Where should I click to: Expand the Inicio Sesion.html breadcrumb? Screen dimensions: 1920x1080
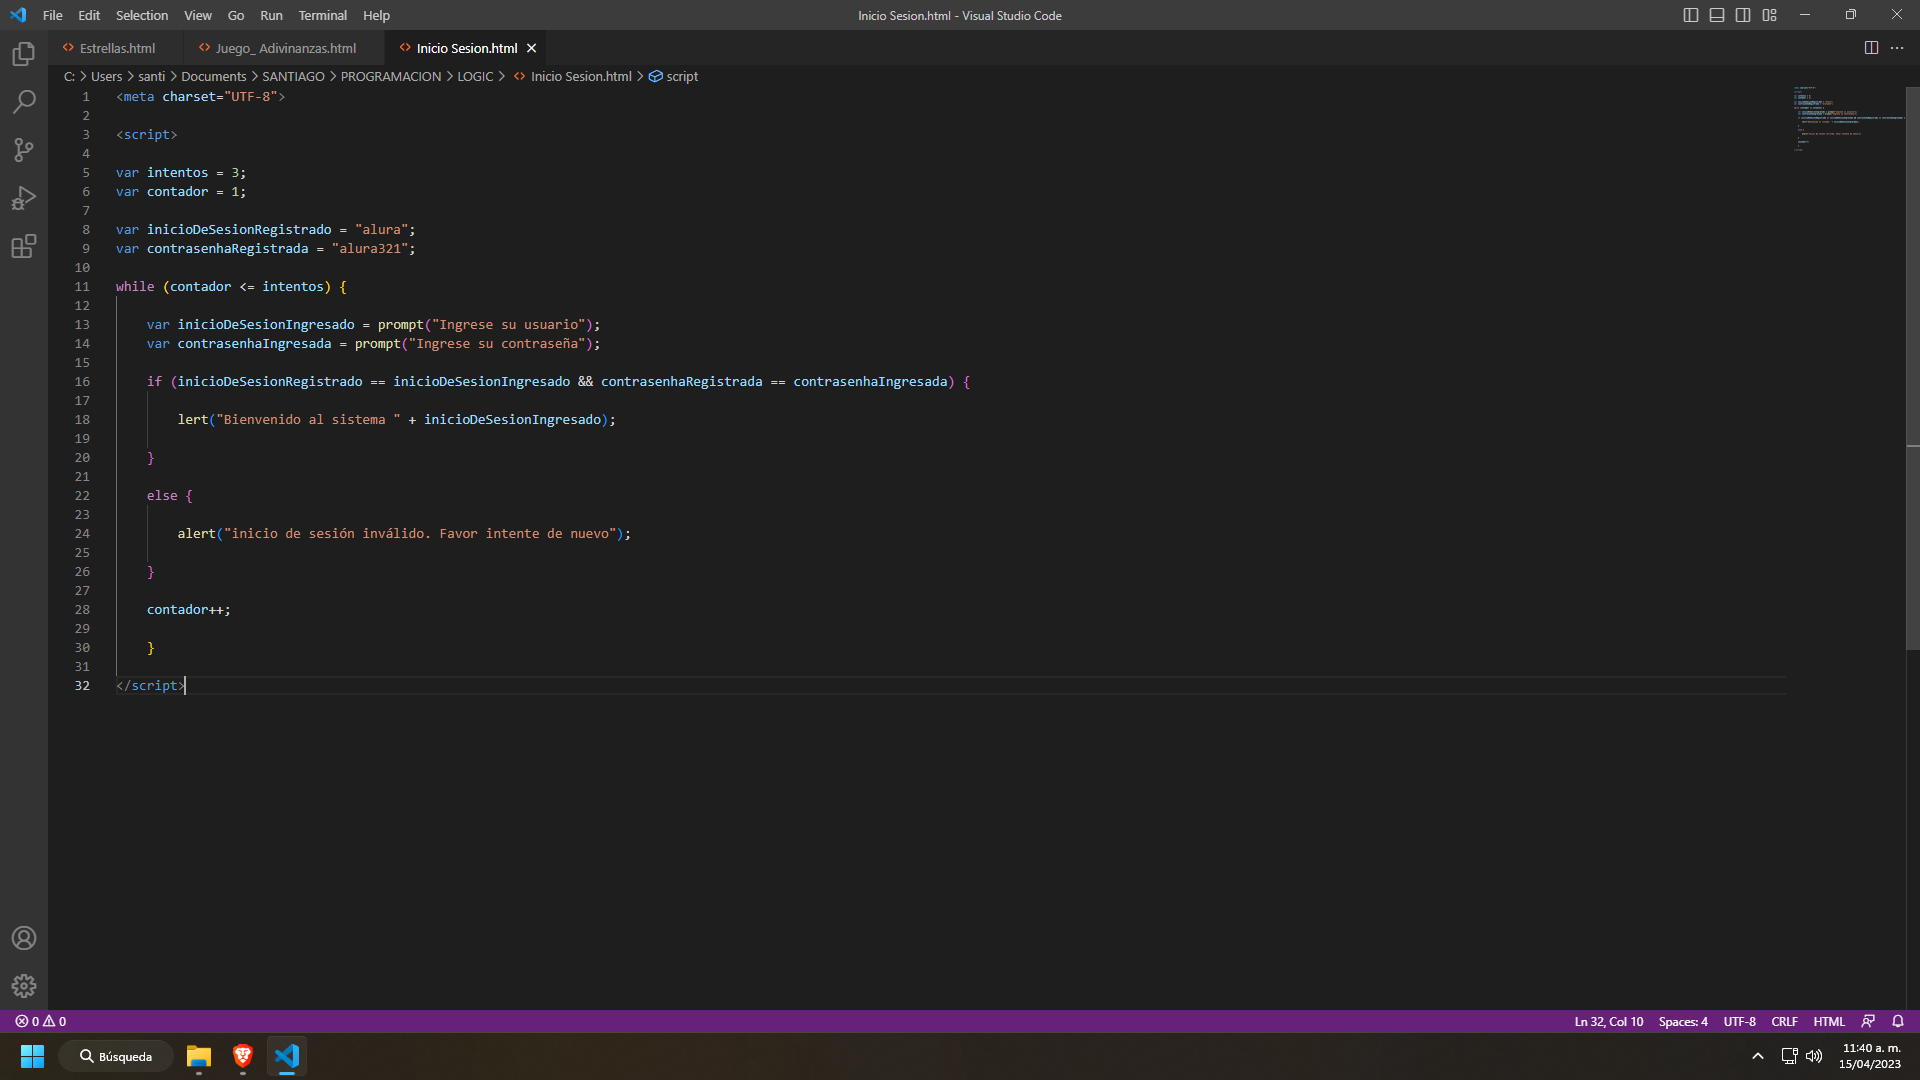[573, 76]
